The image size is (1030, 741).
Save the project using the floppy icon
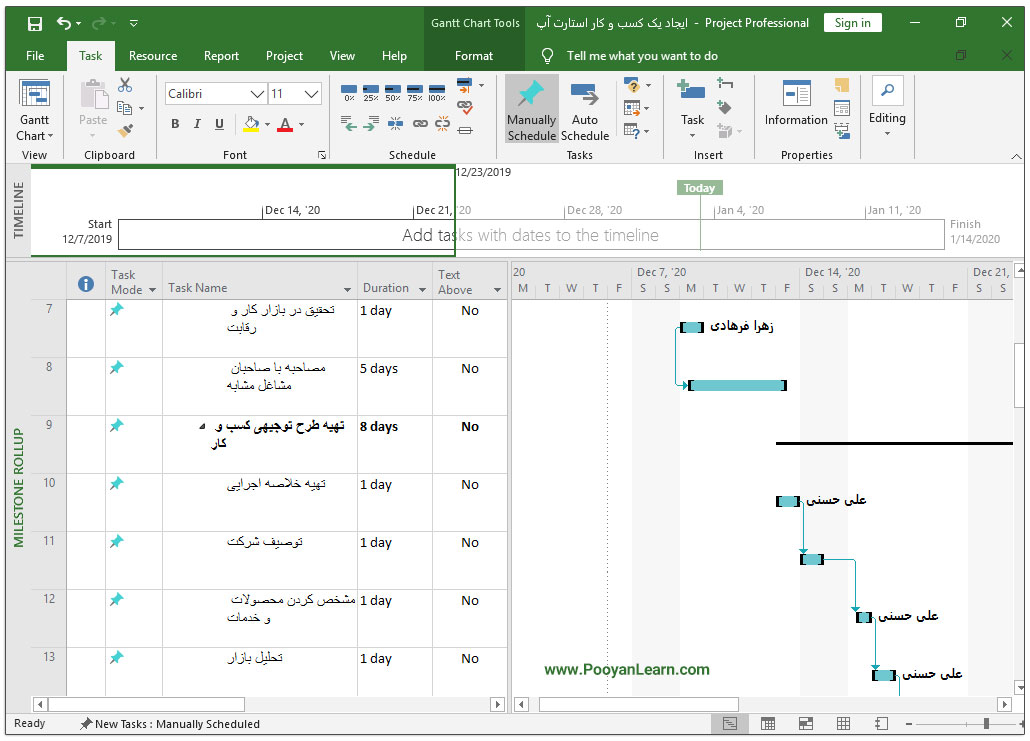pyautogui.click(x=35, y=23)
